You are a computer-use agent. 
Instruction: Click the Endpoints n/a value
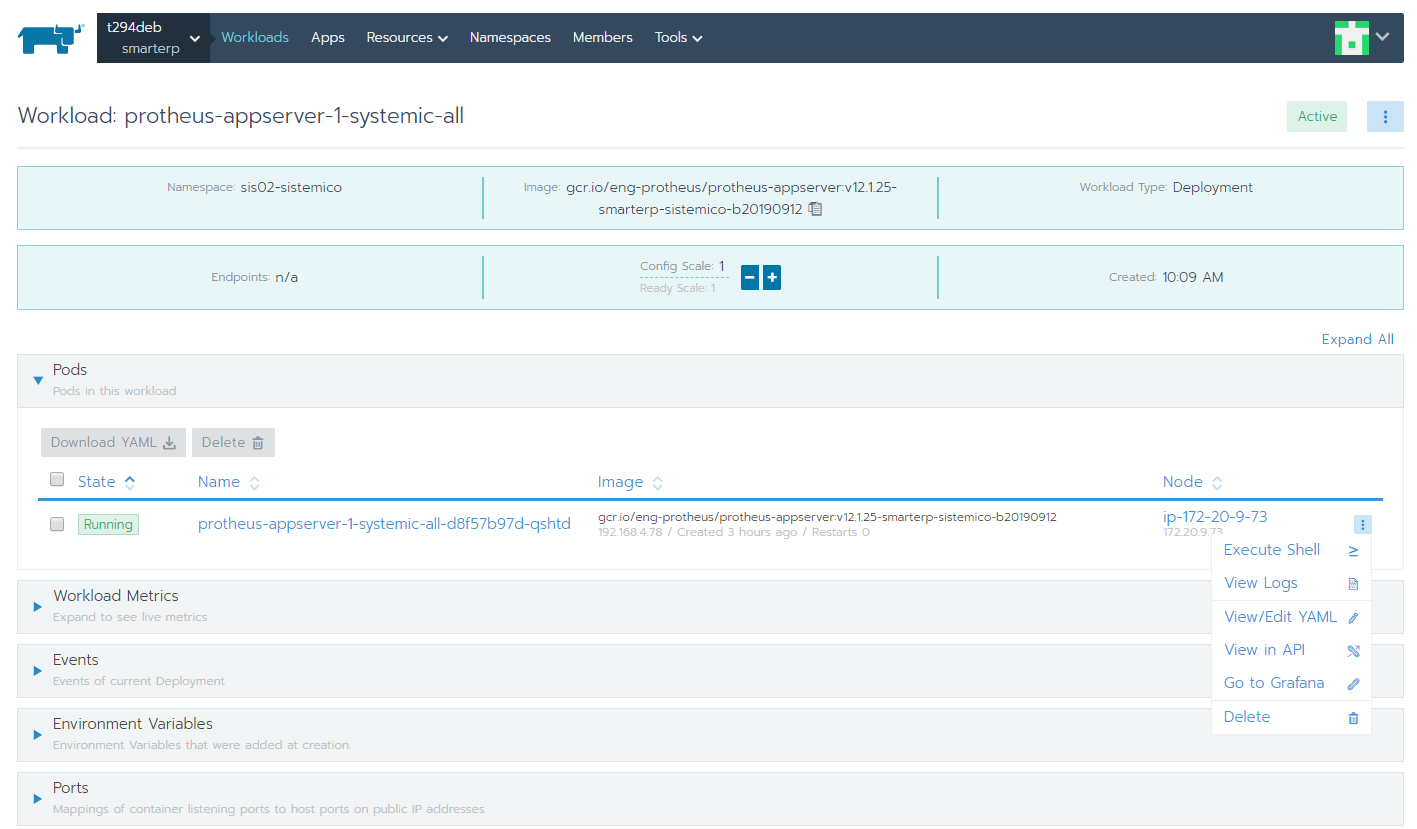tap(287, 277)
